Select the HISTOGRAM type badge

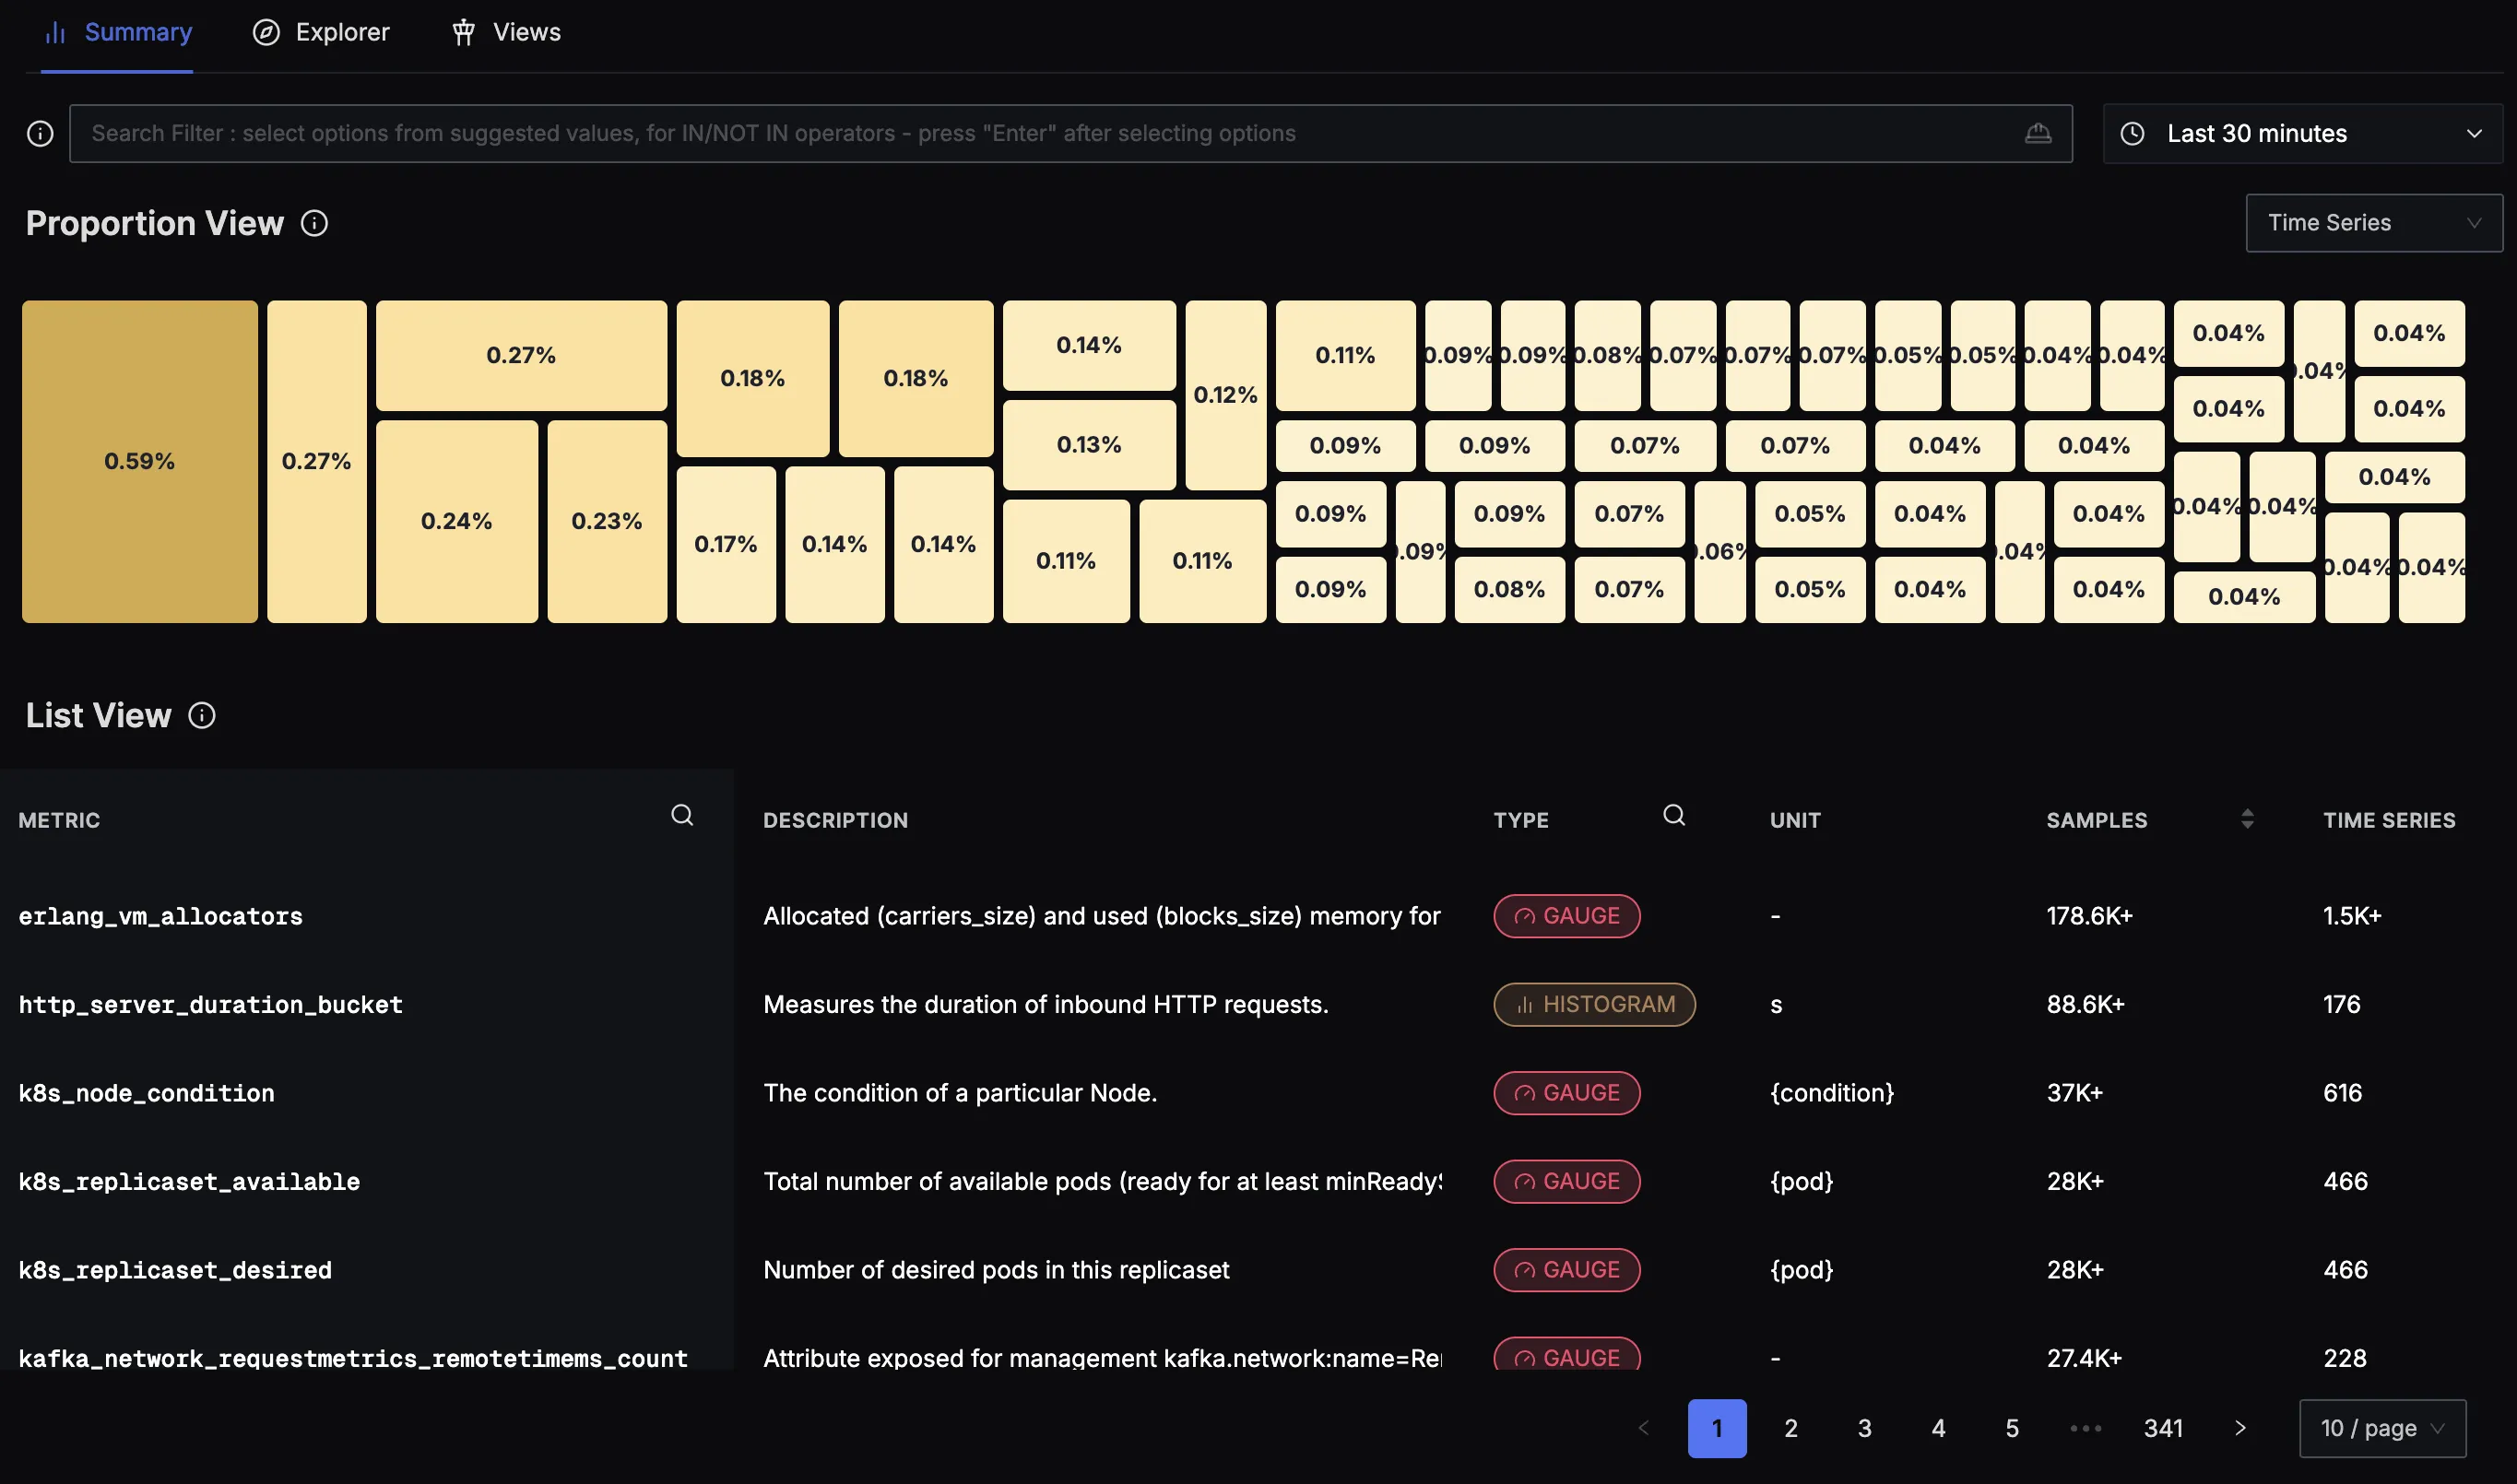point(1594,1004)
